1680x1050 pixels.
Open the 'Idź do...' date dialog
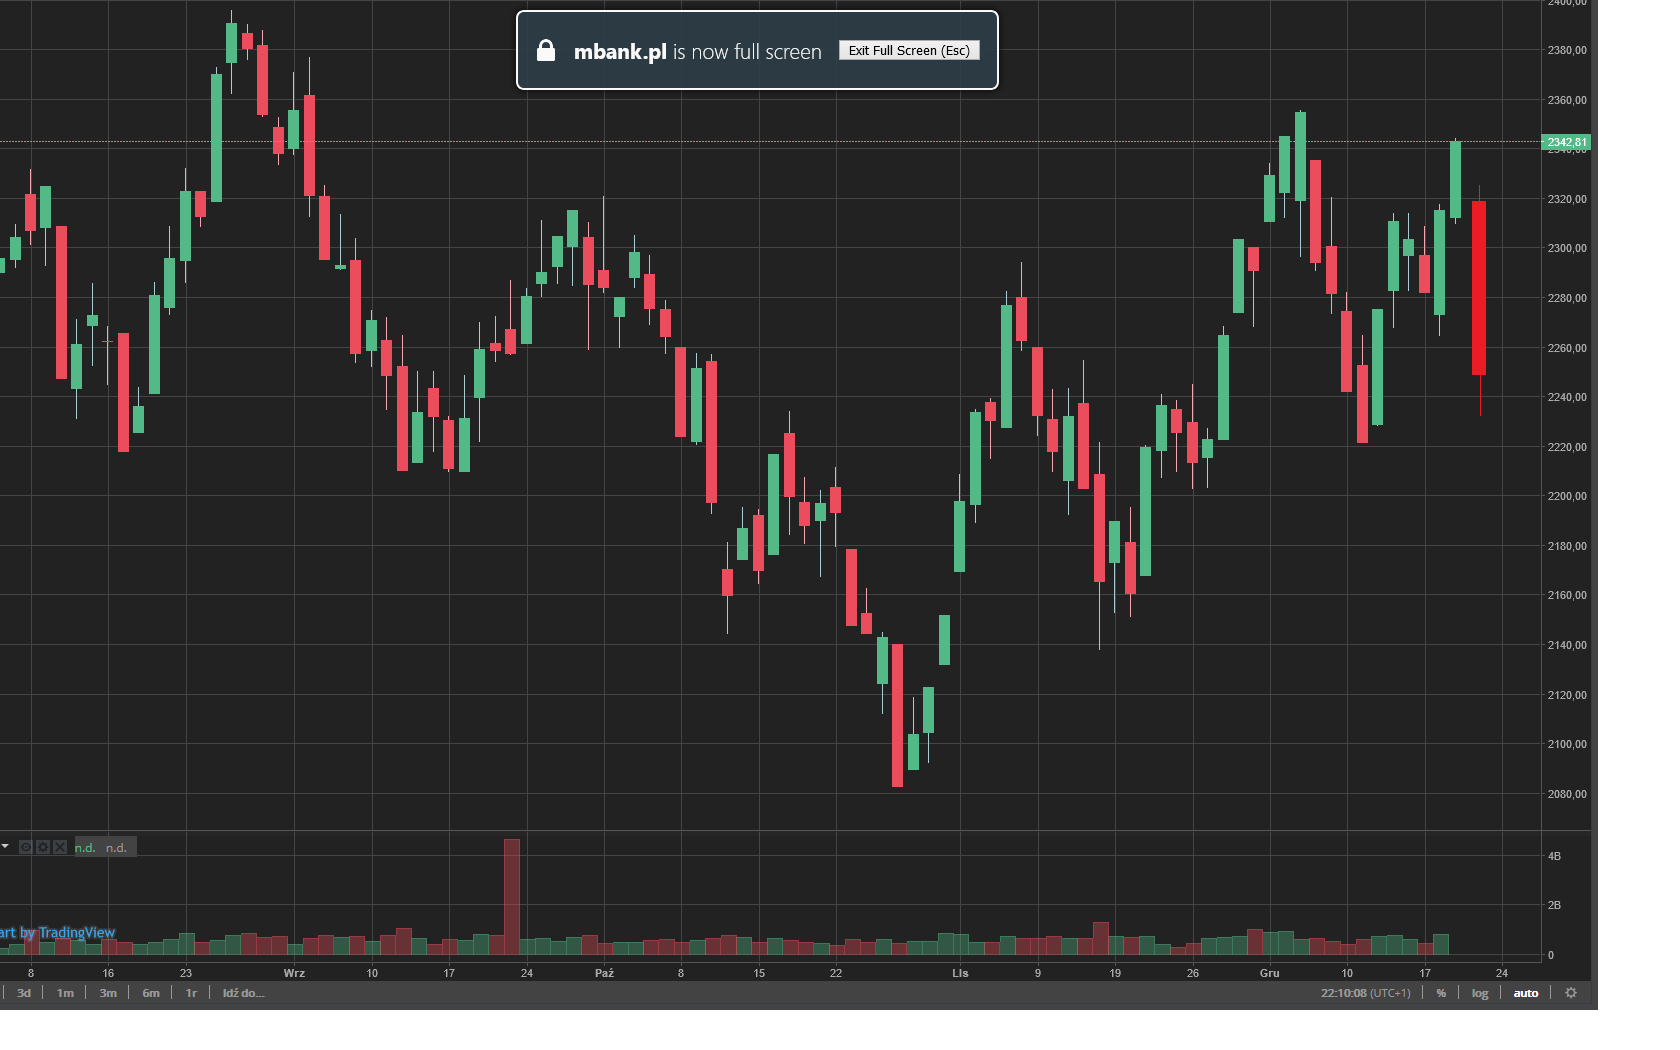[x=243, y=993]
